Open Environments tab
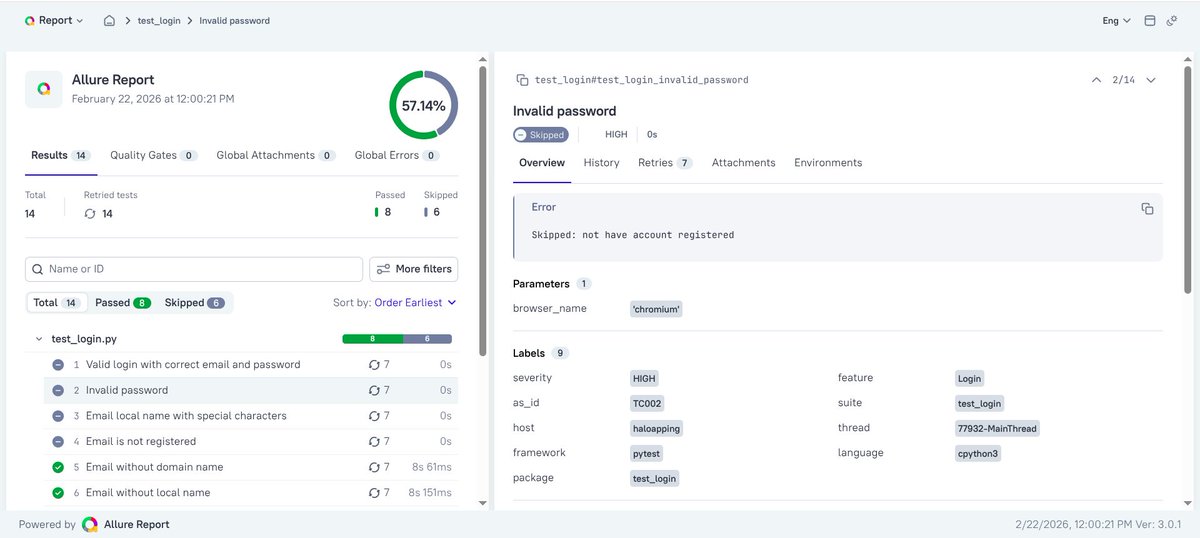Screen dimensions: 1200x538 pos(828,162)
